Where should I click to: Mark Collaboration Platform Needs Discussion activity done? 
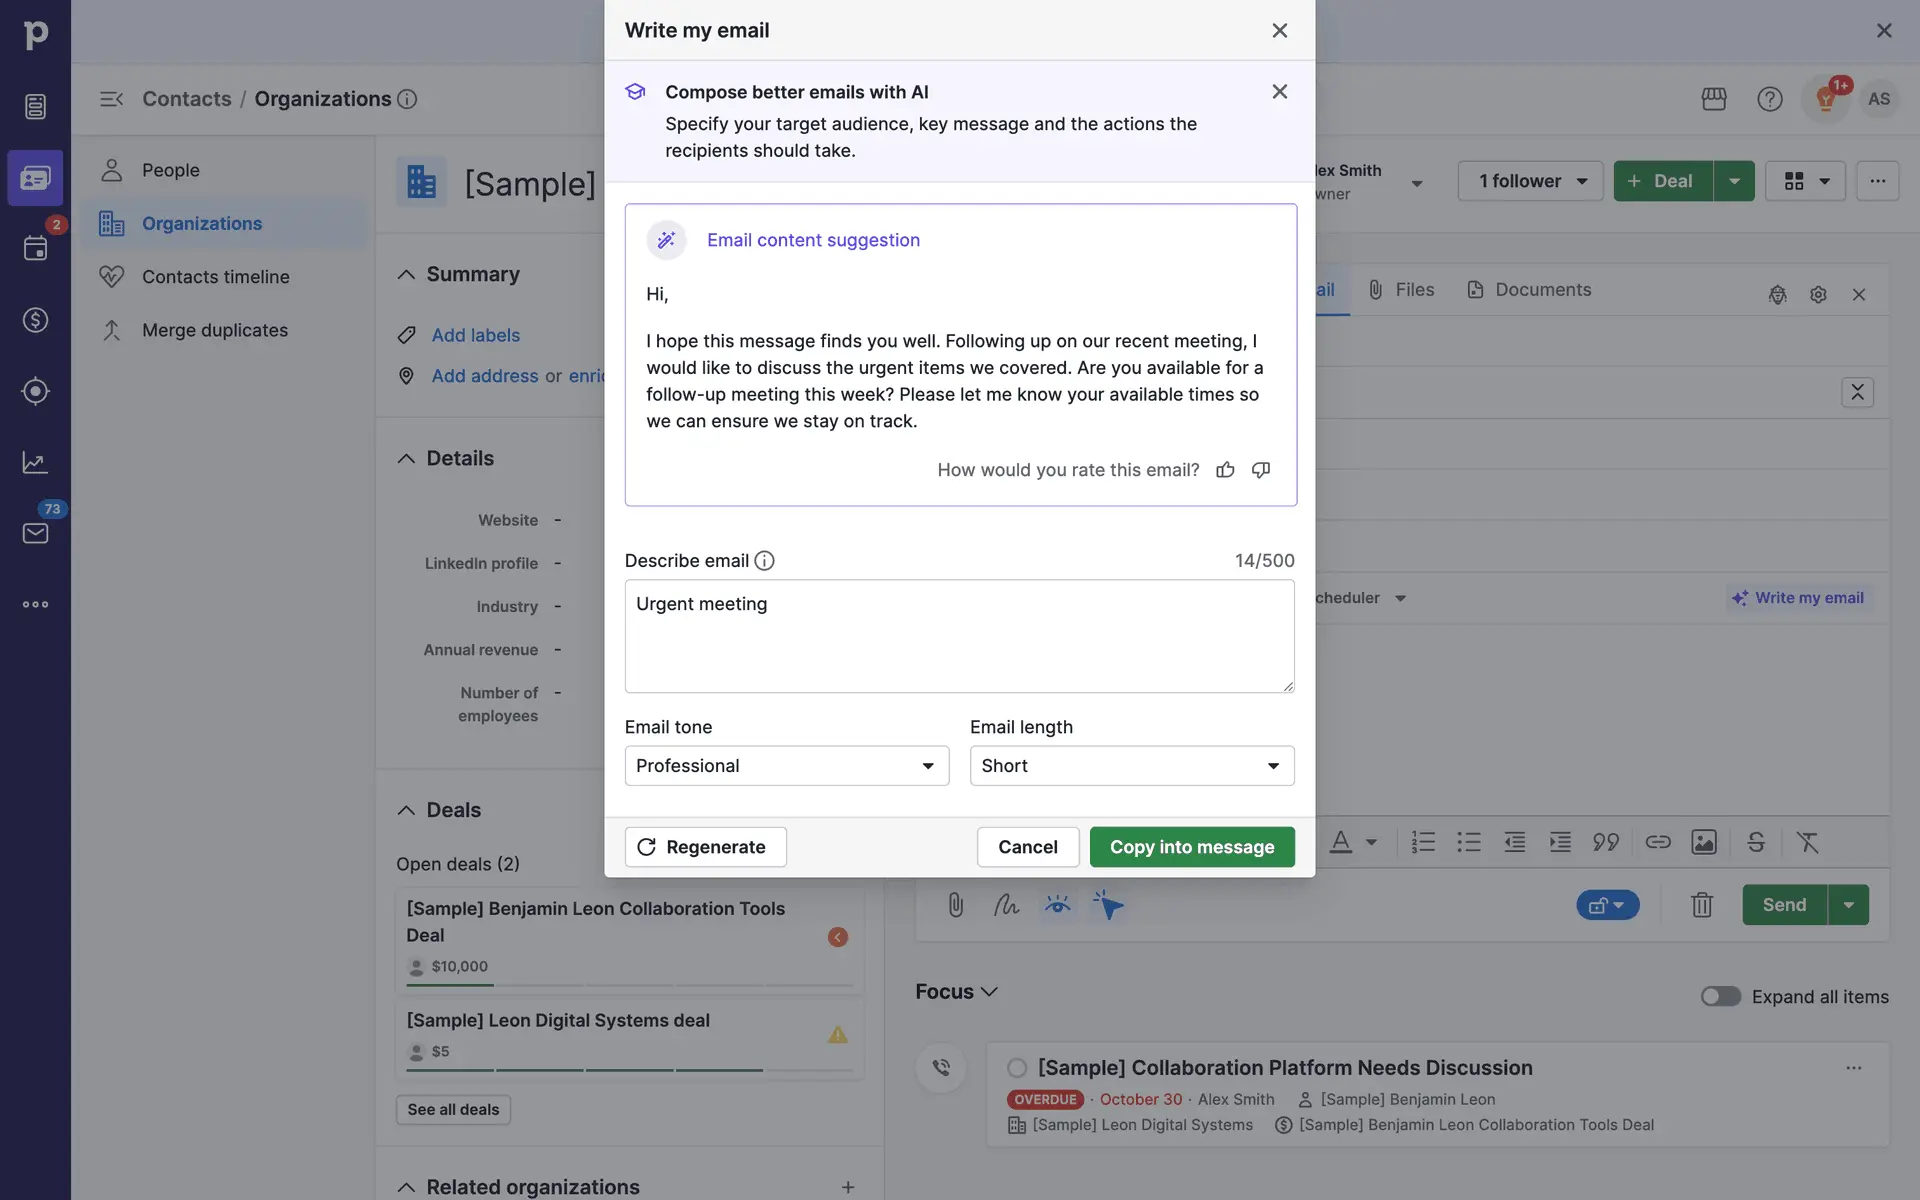coord(1017,1068)
